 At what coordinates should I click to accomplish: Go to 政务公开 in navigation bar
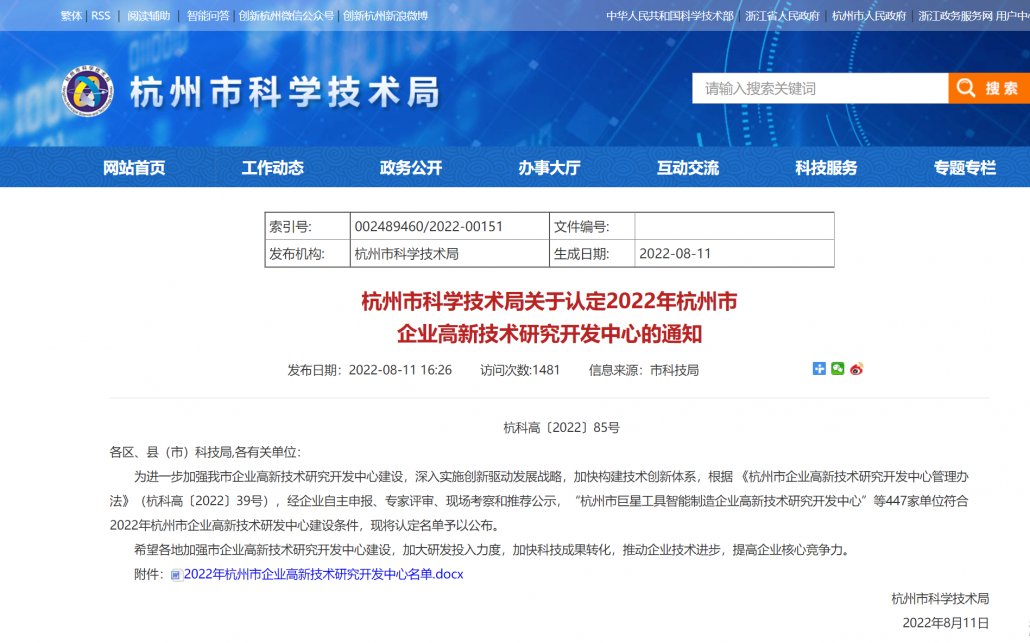point(411,168)
